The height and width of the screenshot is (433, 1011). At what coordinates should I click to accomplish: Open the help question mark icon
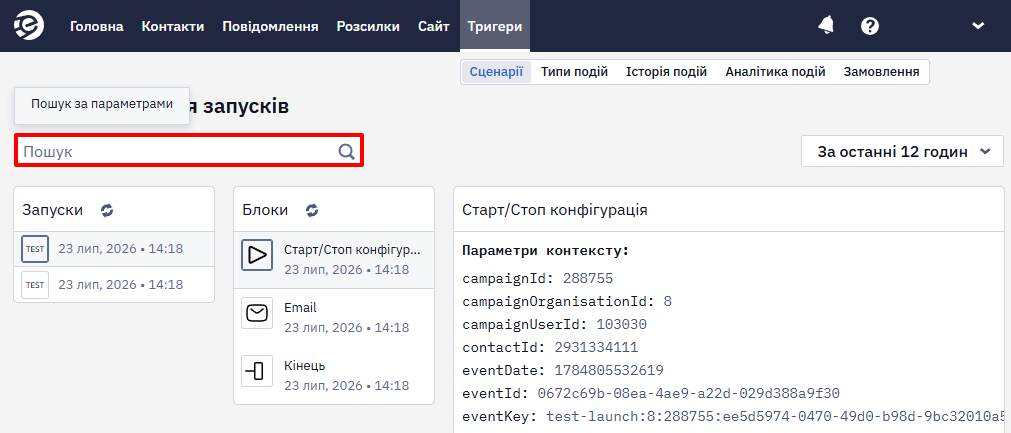(870, 26)
